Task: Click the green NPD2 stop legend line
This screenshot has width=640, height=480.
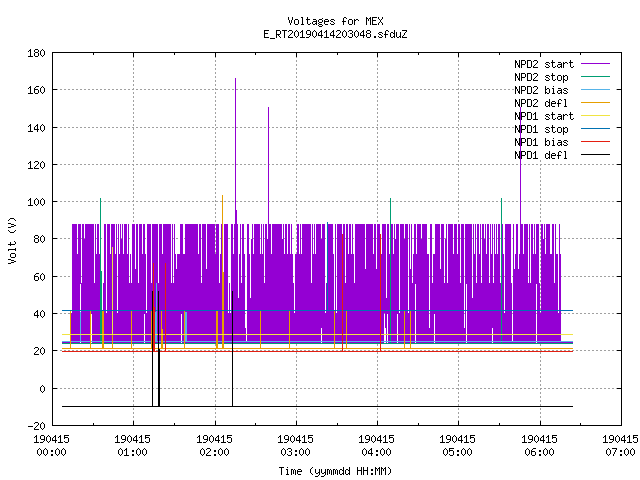Action: (595, 77)
